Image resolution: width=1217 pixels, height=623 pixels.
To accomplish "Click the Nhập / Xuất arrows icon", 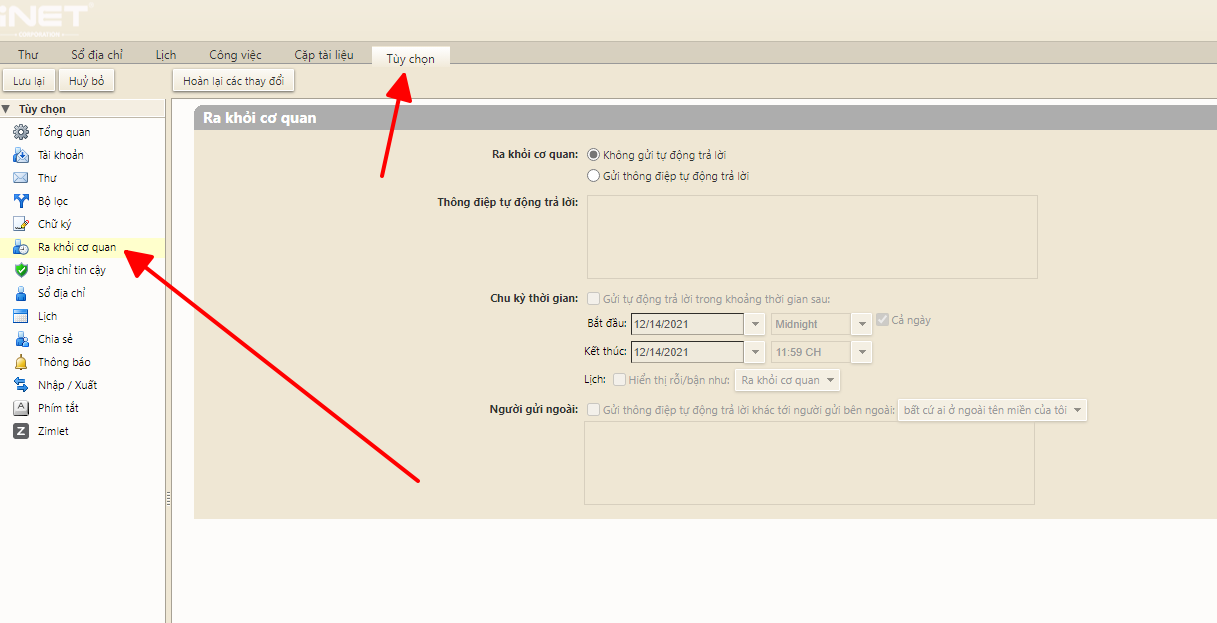I will [x=20, y=385].
